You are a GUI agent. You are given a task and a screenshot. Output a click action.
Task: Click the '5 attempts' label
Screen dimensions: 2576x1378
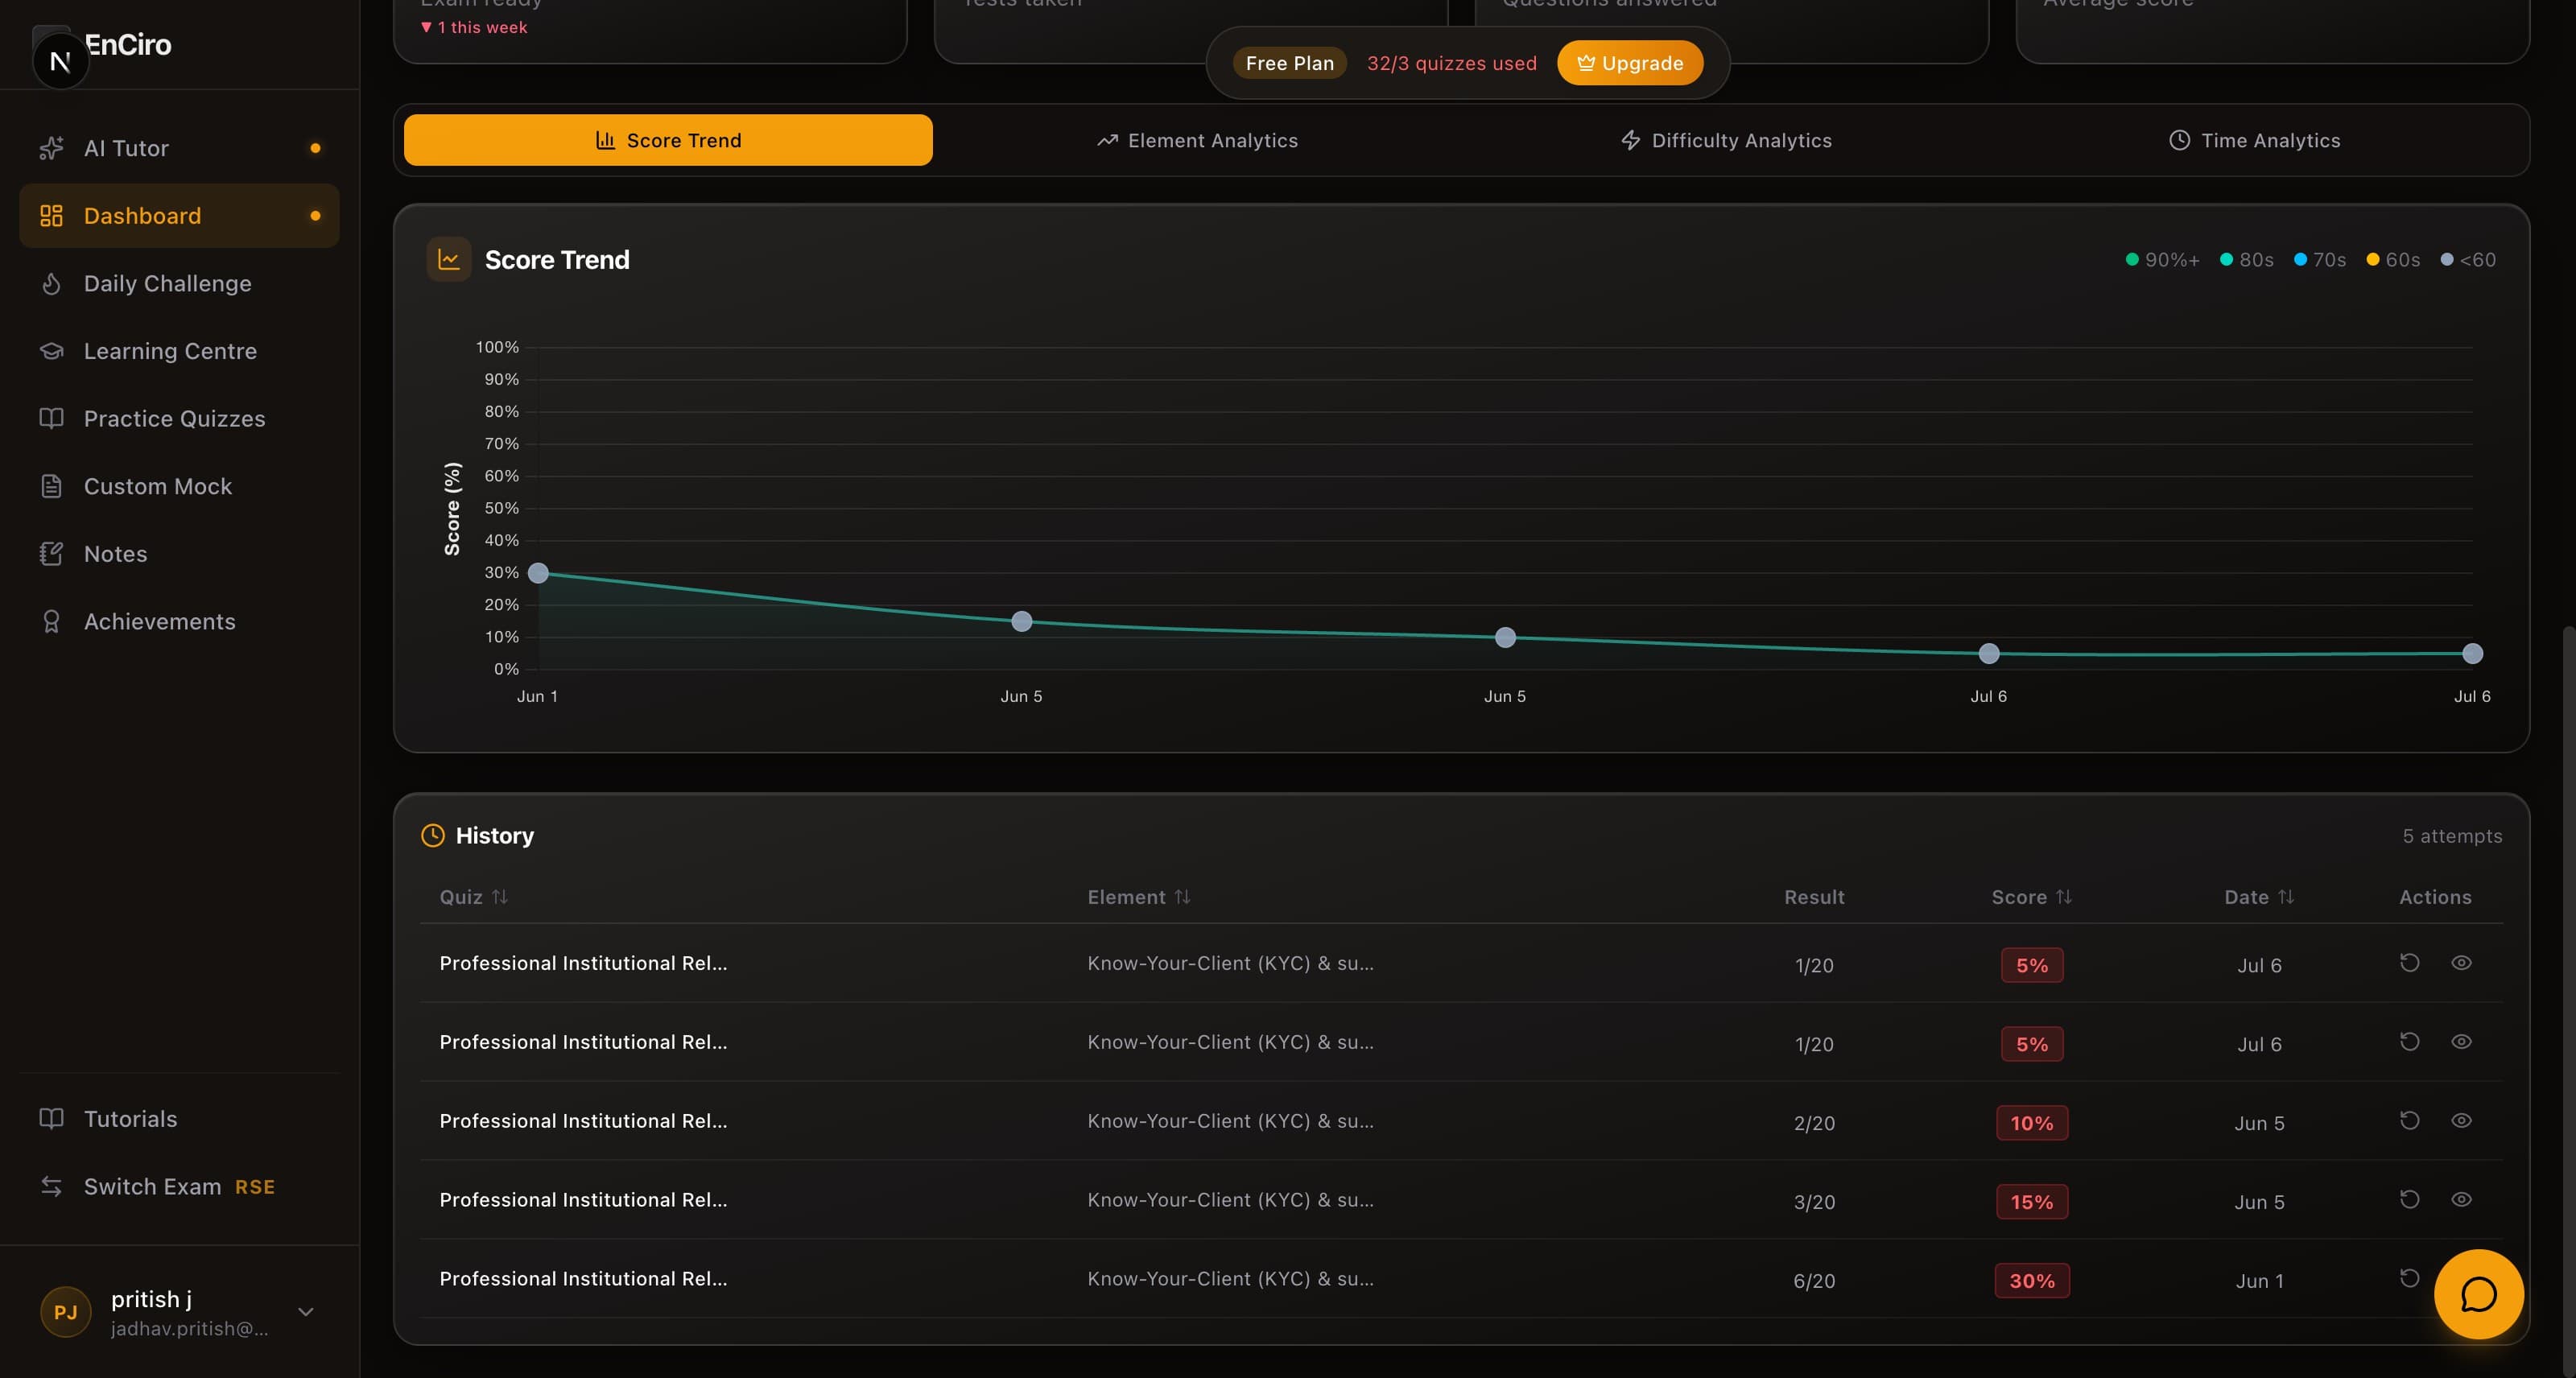tap(2452, 836)
